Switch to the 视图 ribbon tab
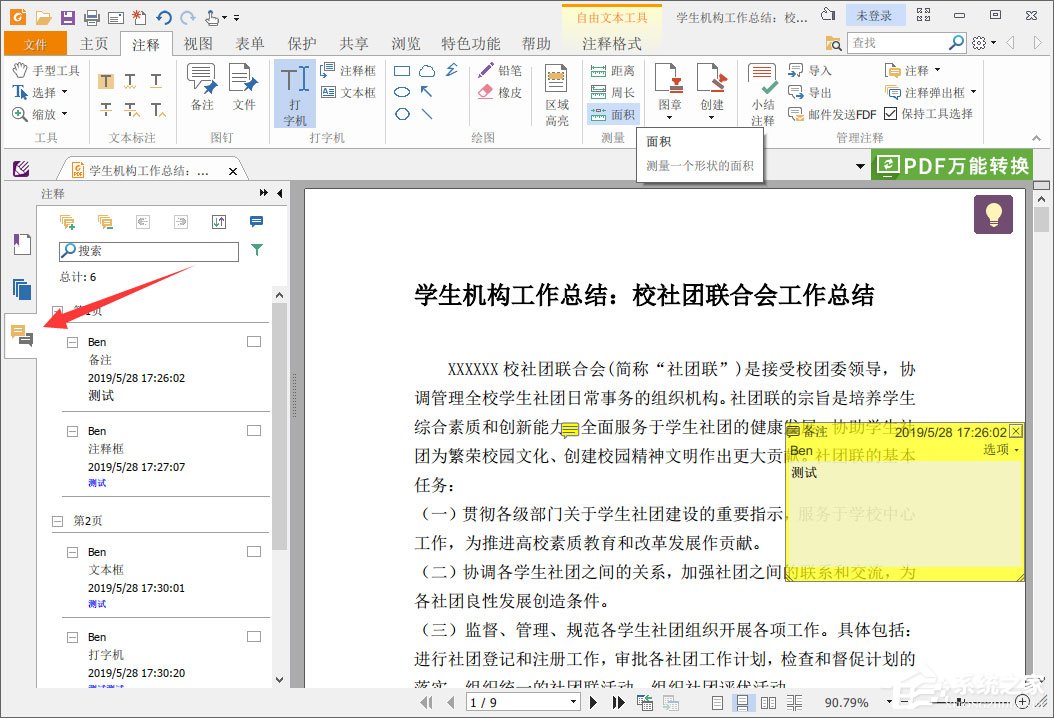 point(196,43)
